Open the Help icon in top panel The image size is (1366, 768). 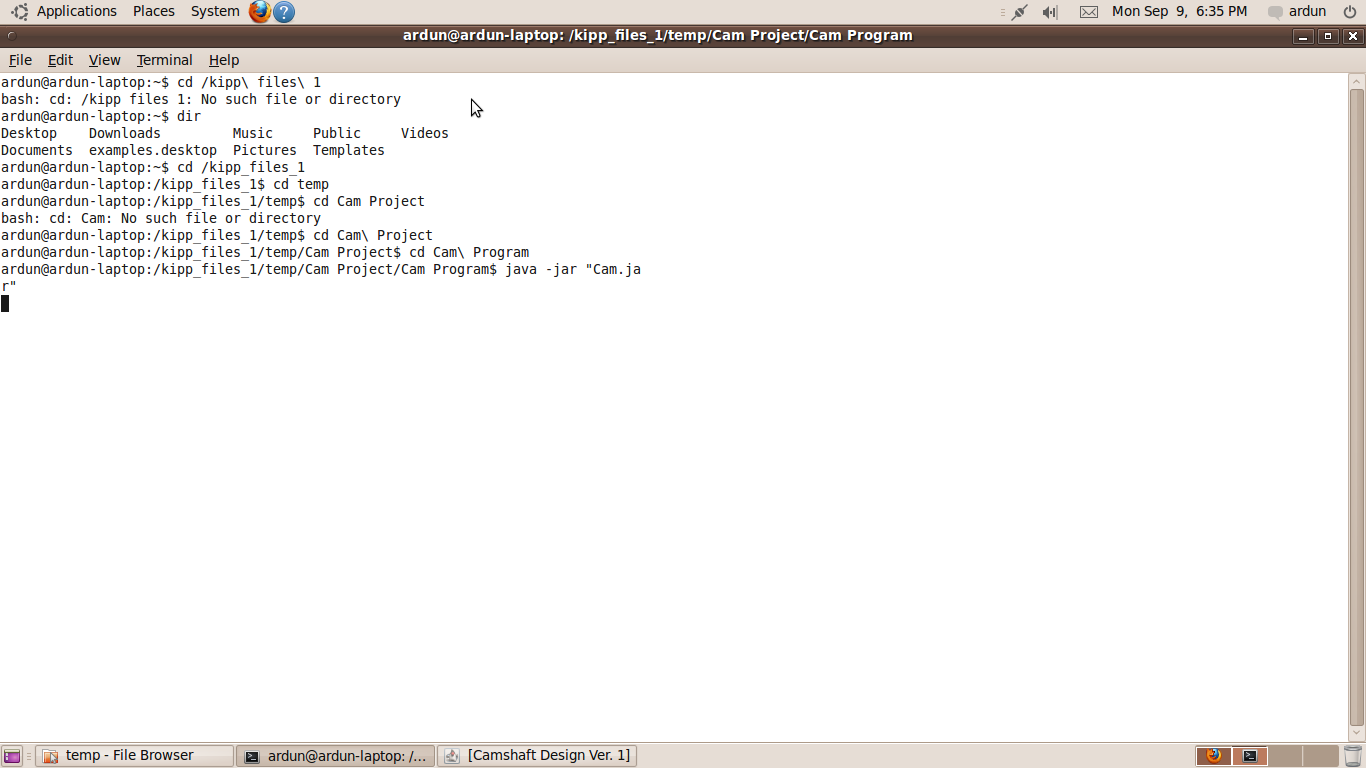[x=284, y=12]
